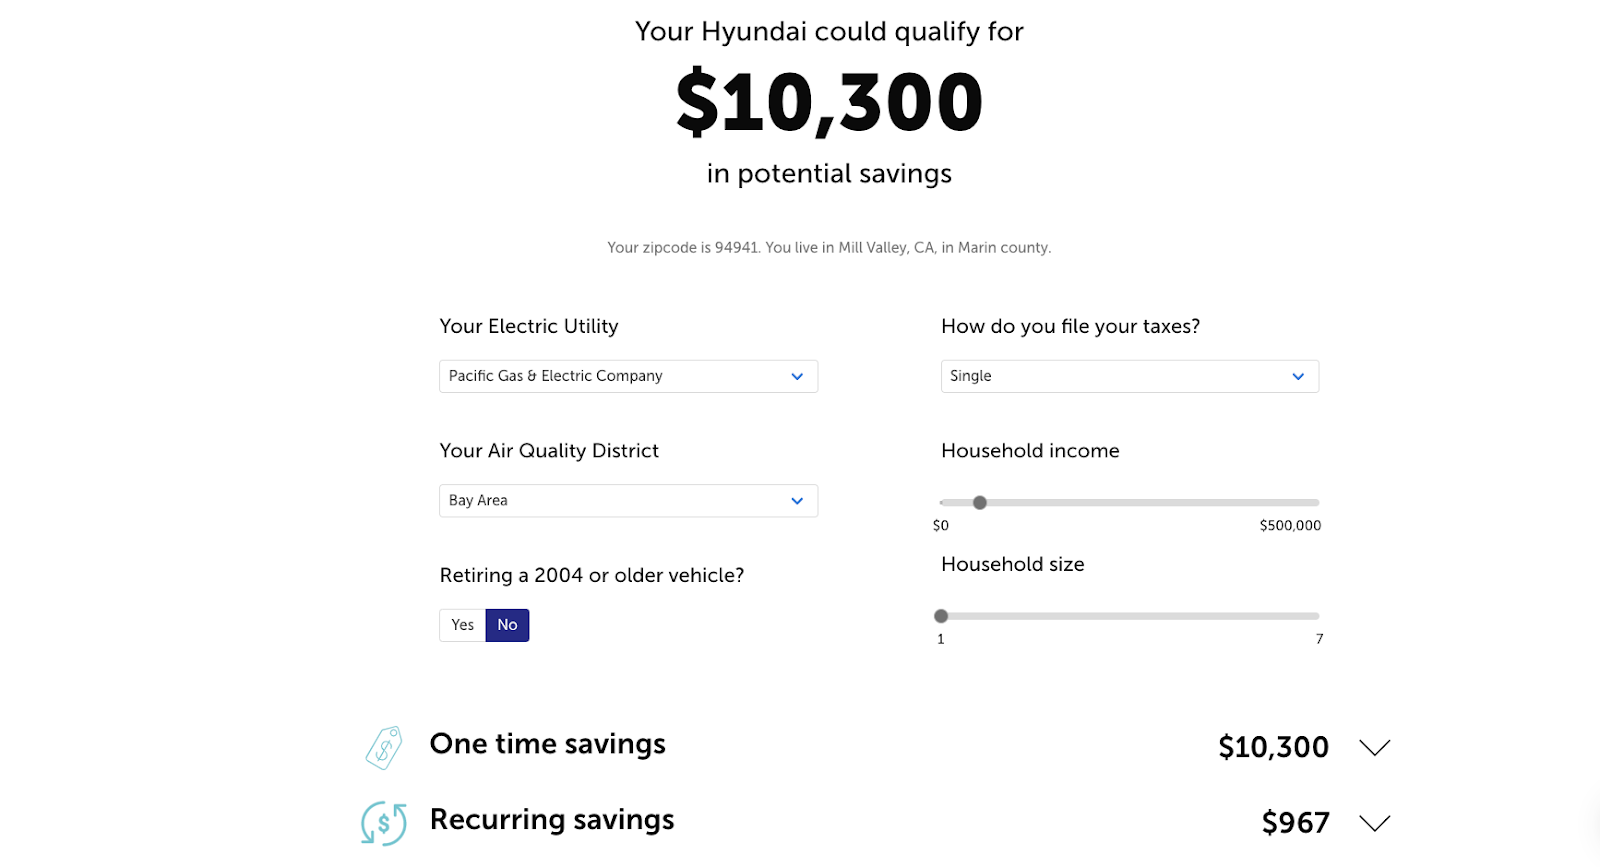Select Yes for retiring an older vehicle
Screen dimensions: 1600x867
click(x=462, y=625)
